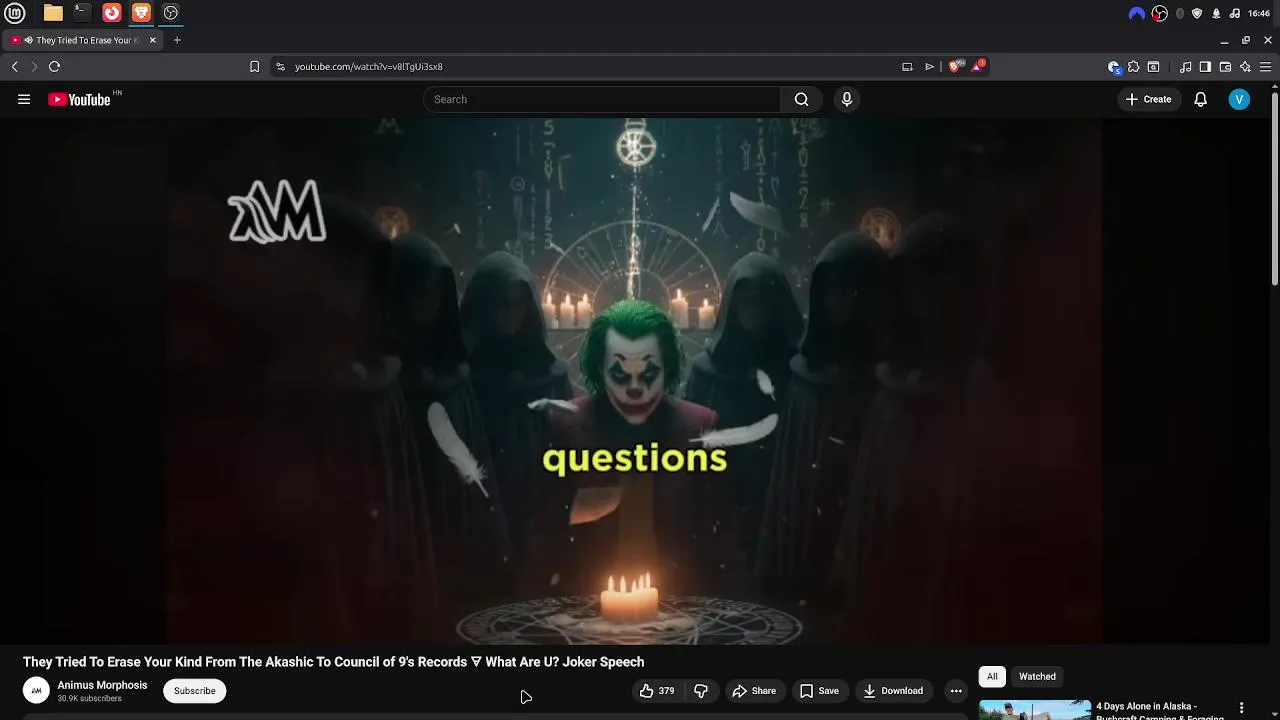Focus the YouTube search field
The height and width of the screenshot is (720, 1280).
[602, 99]
